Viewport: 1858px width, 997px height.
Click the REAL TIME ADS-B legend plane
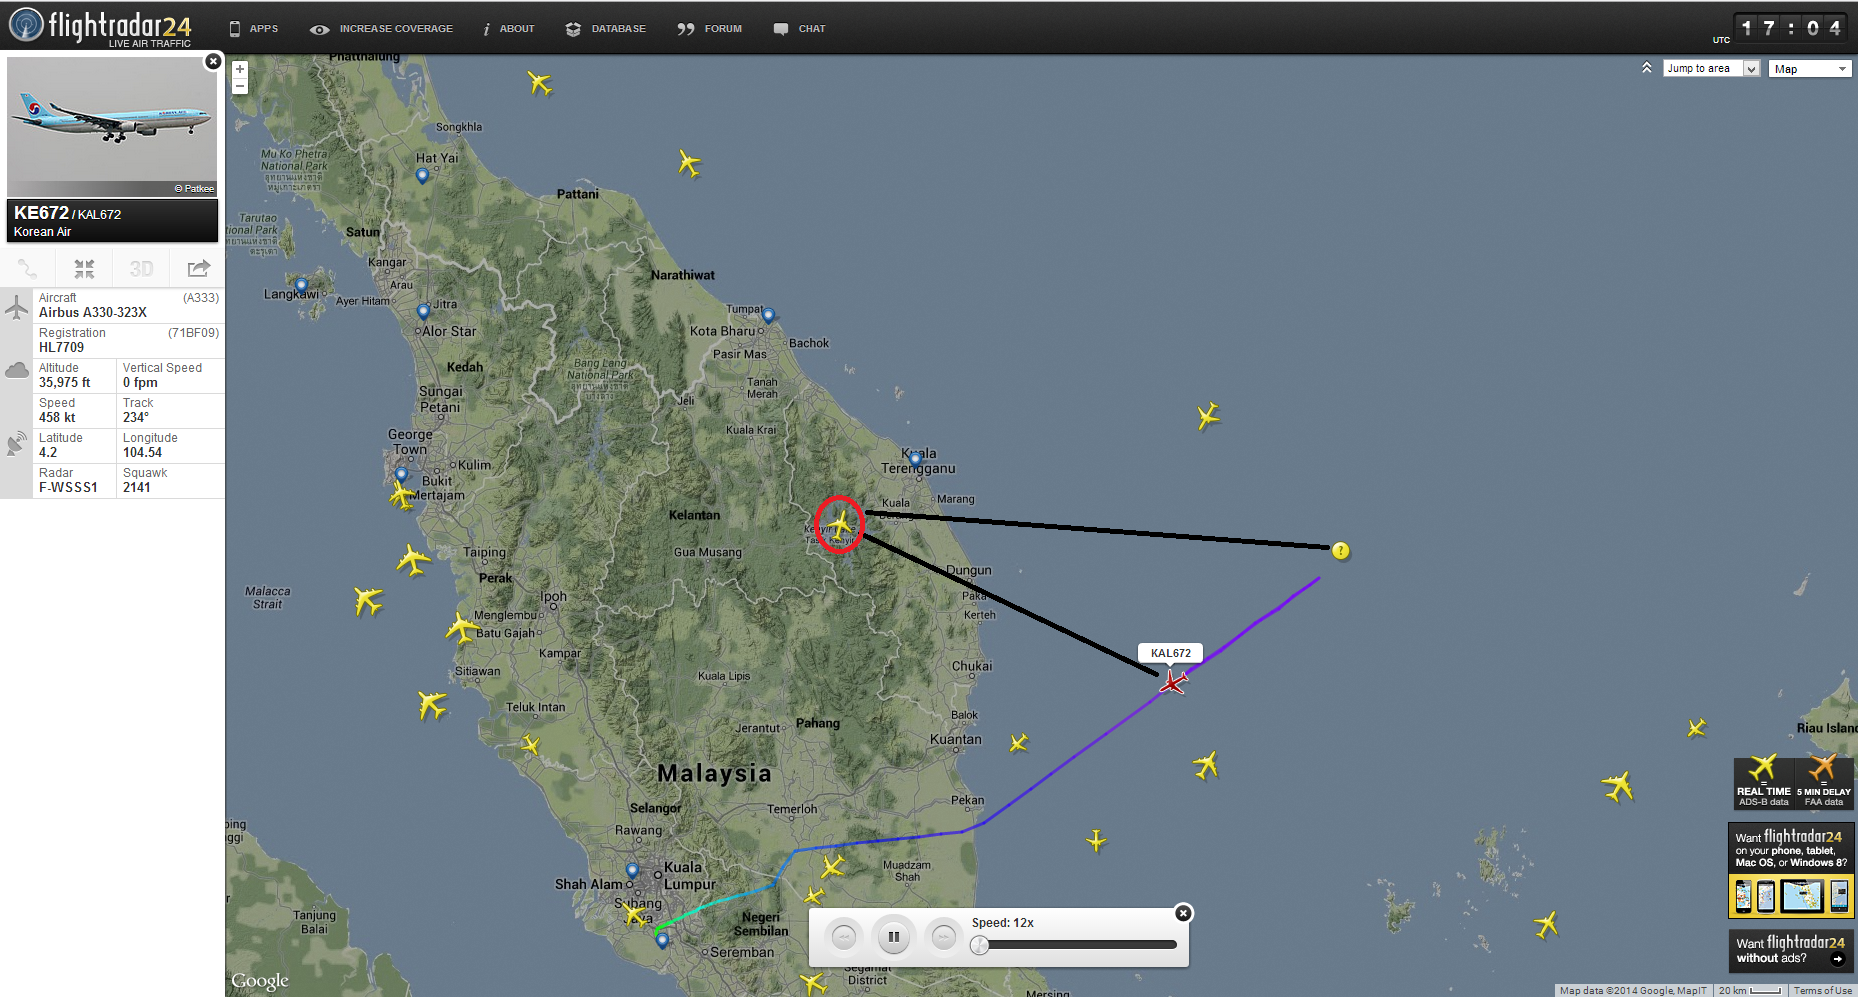[1763, 769]
